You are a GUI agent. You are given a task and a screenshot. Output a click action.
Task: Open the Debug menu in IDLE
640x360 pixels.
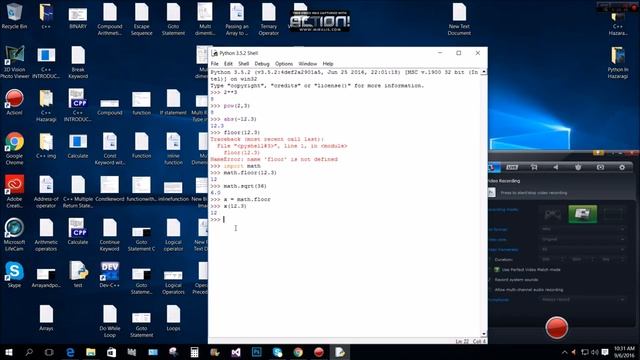[x=262, y=64]
